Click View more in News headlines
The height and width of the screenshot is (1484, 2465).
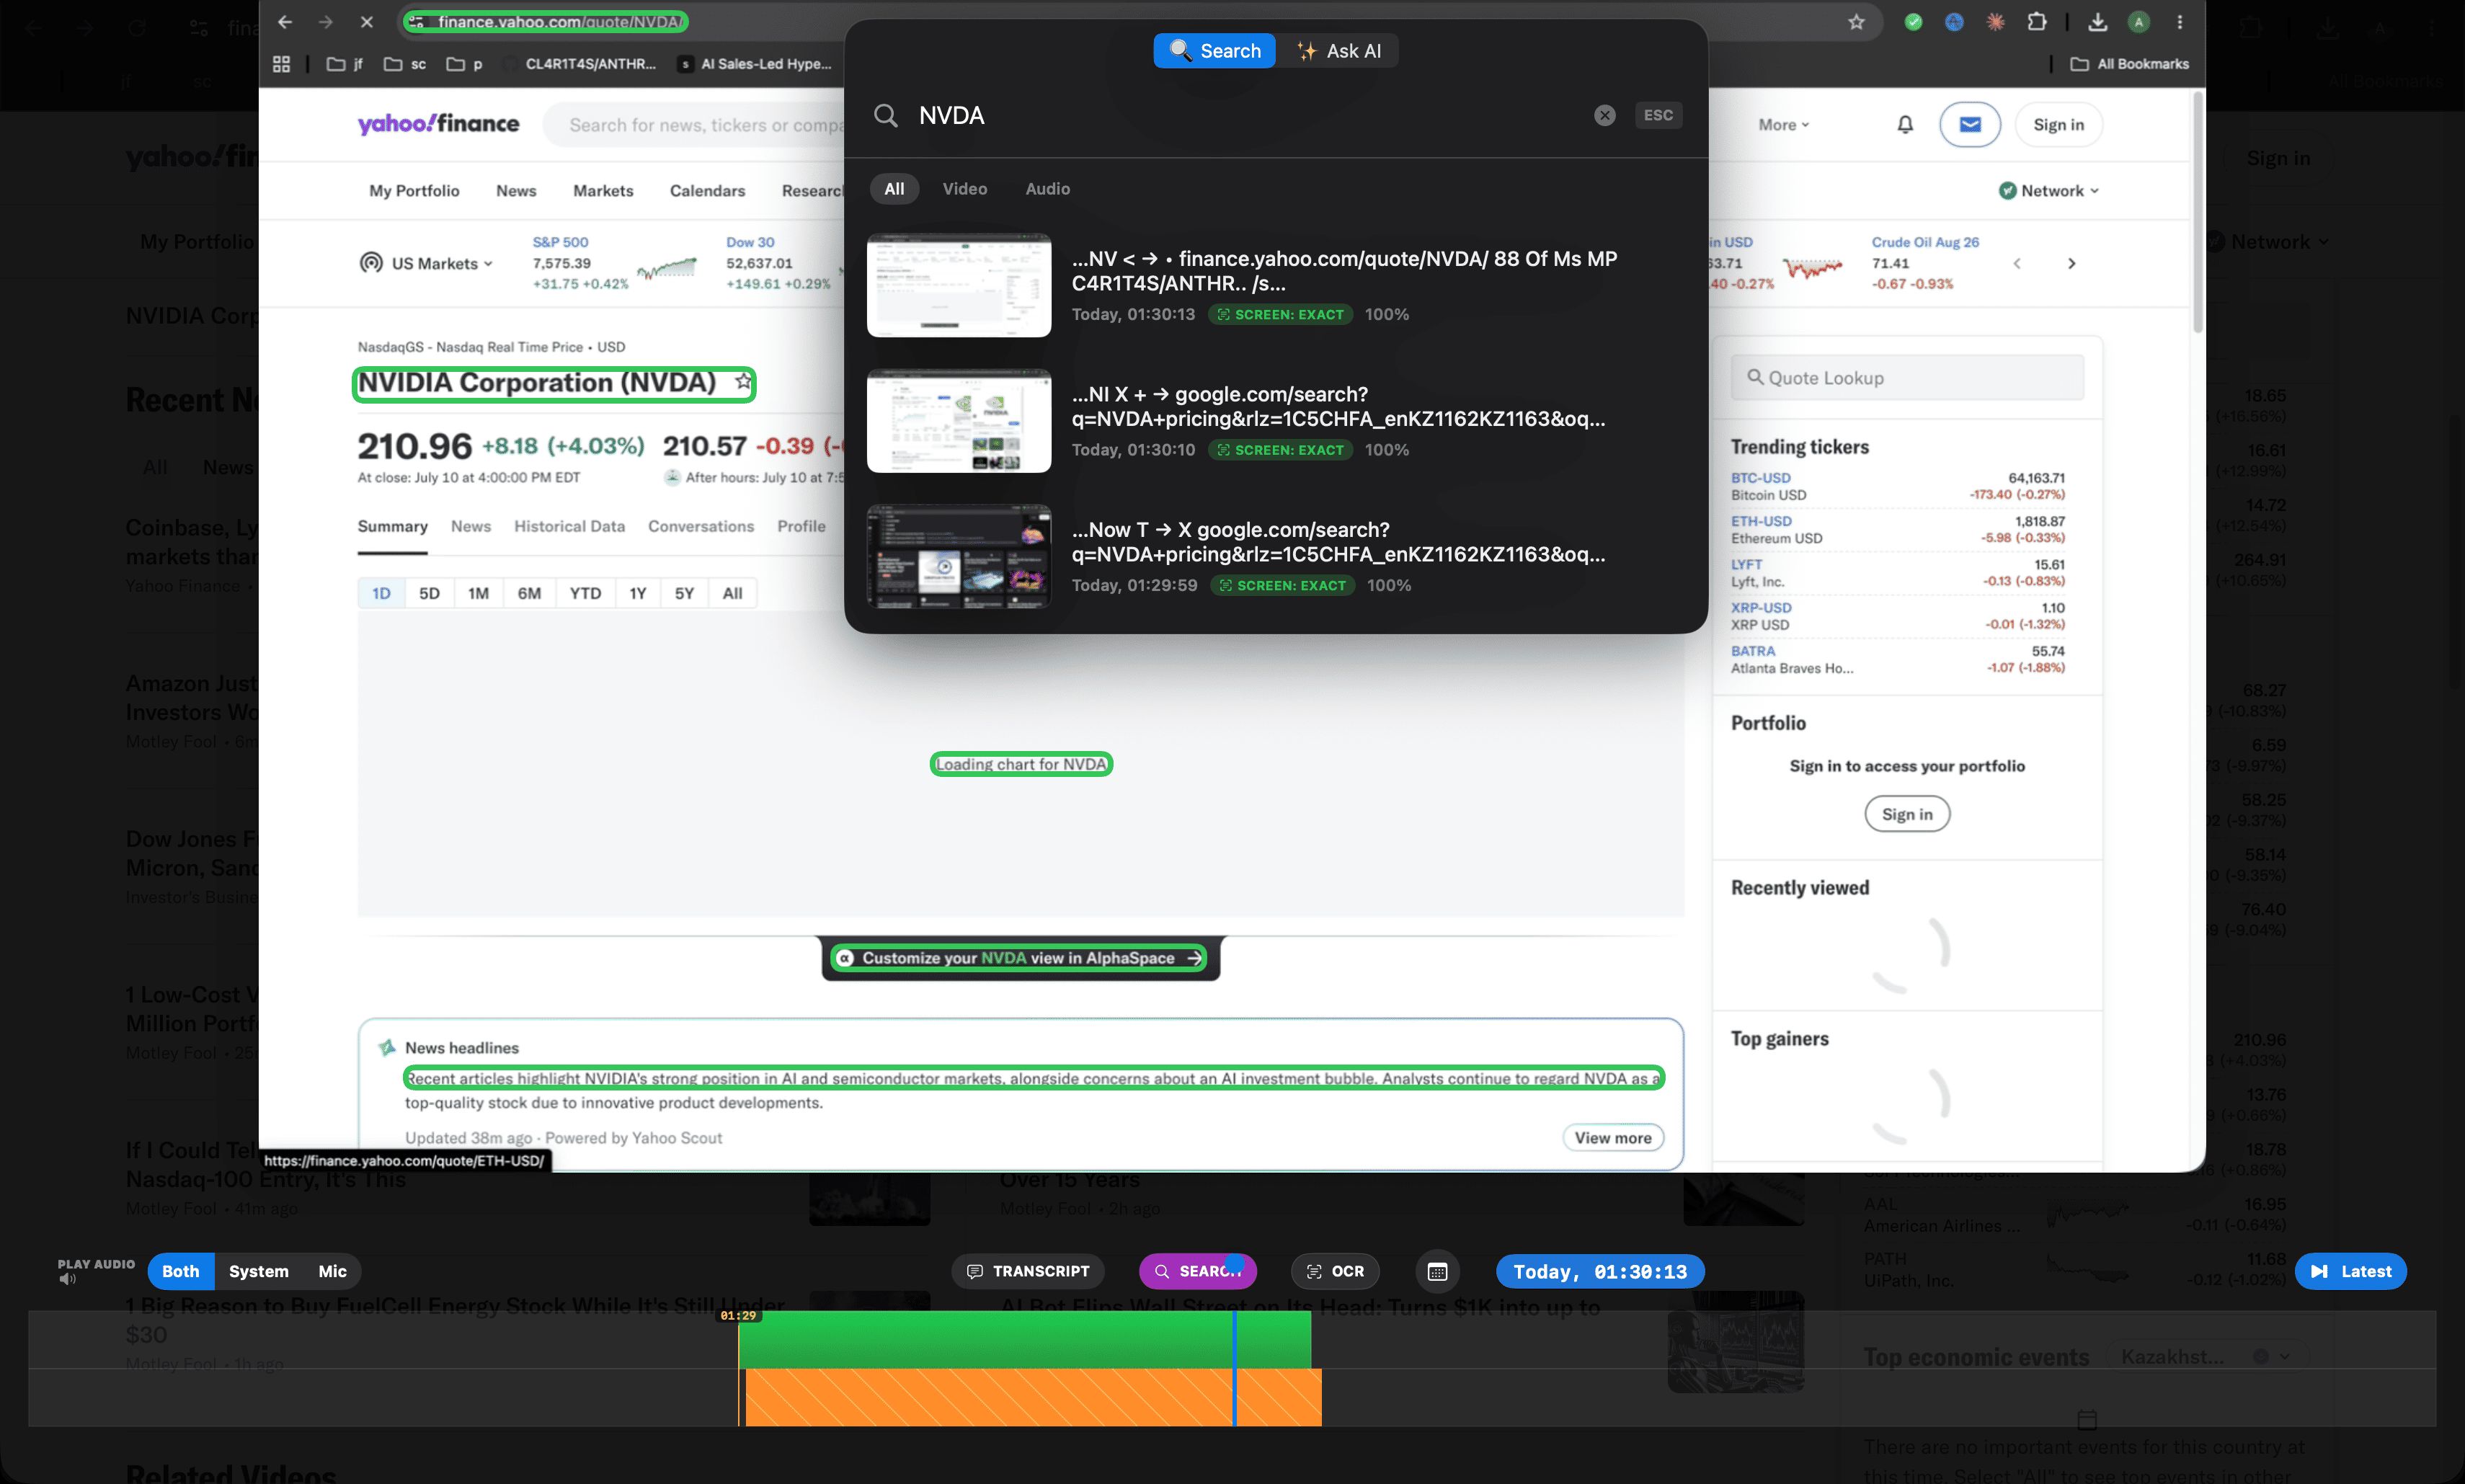click(x=1613, y=1138)
